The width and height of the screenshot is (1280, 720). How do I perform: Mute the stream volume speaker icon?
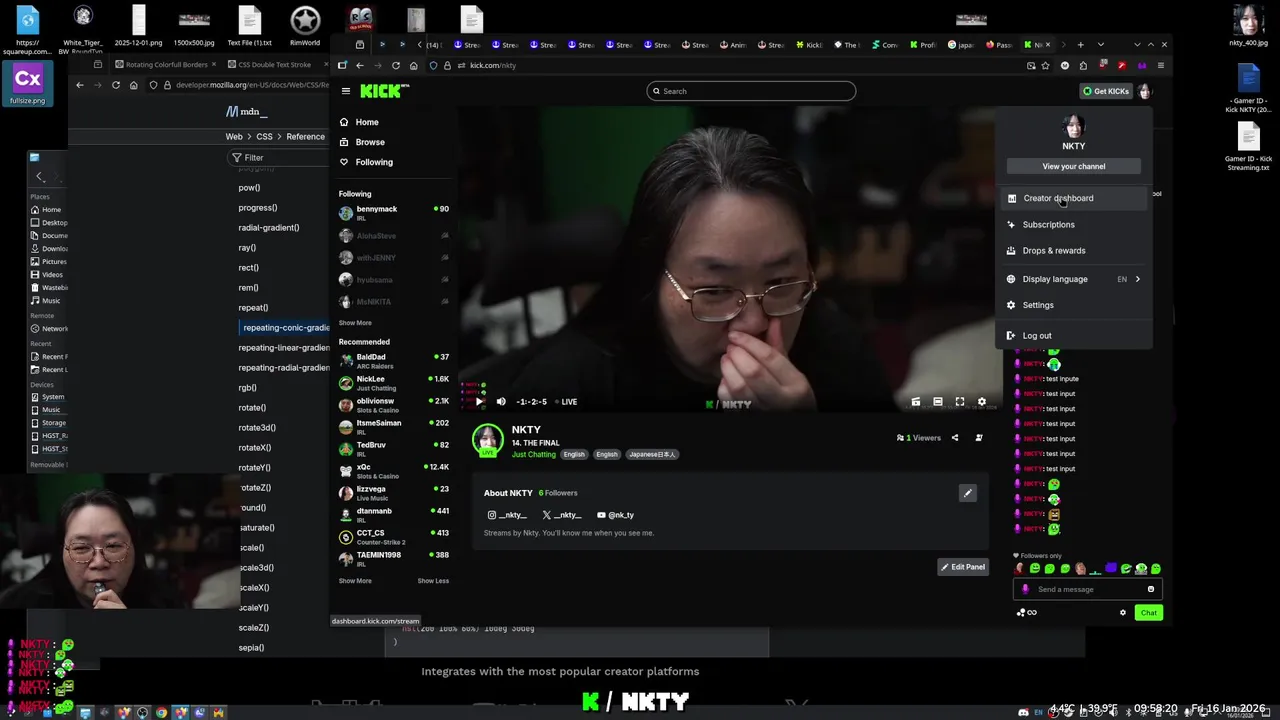point(501,402)
